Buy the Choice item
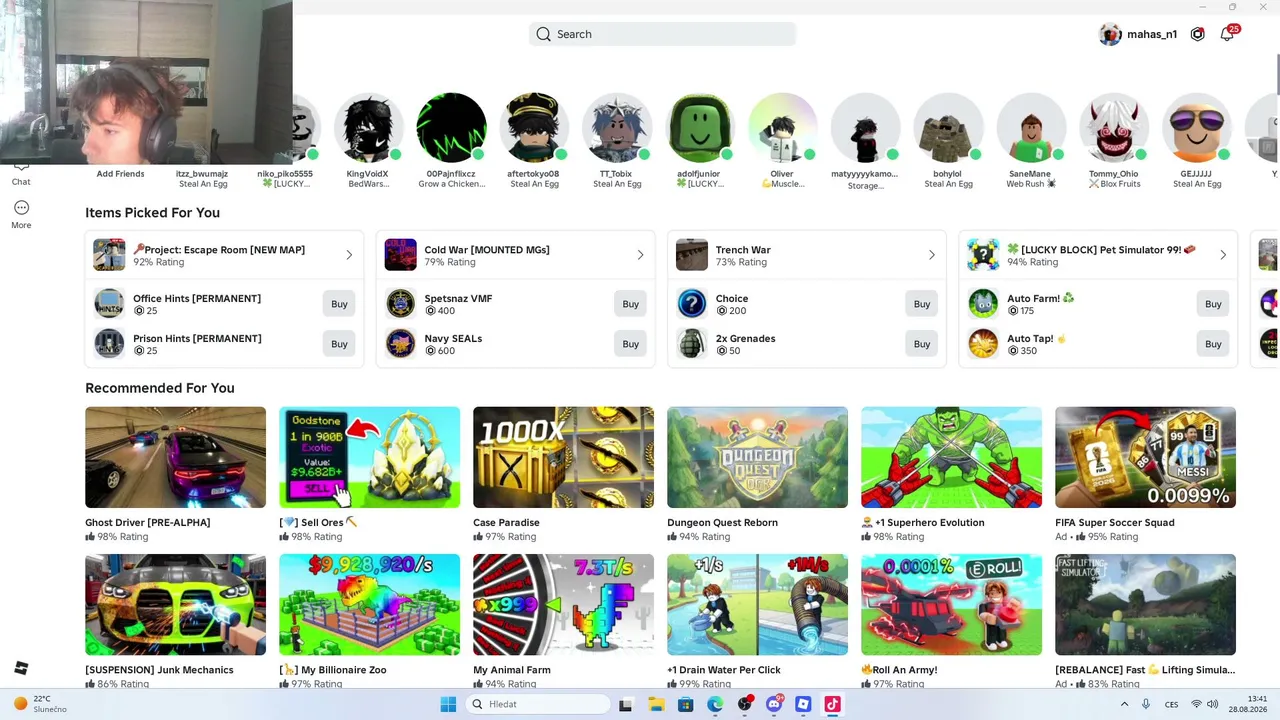The height and width of the screenshot is (720, 1280). [x=921, y=304]
